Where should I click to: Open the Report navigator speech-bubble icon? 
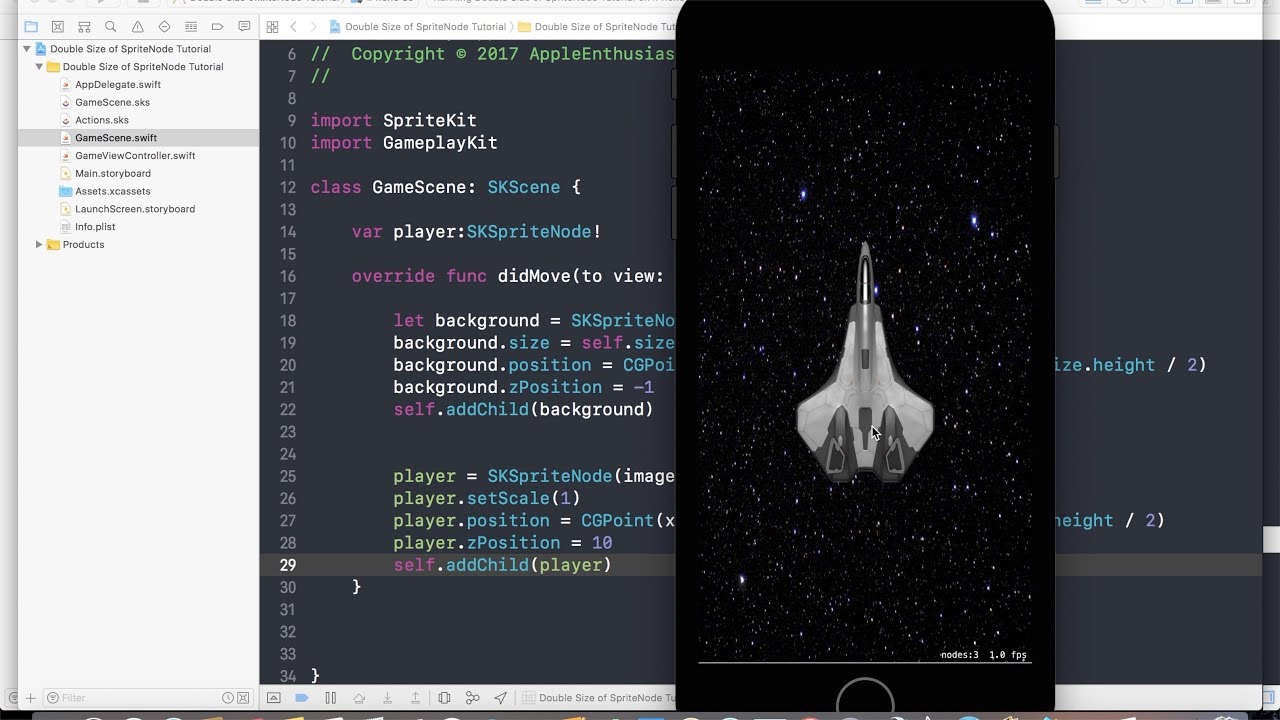(243, 27)
